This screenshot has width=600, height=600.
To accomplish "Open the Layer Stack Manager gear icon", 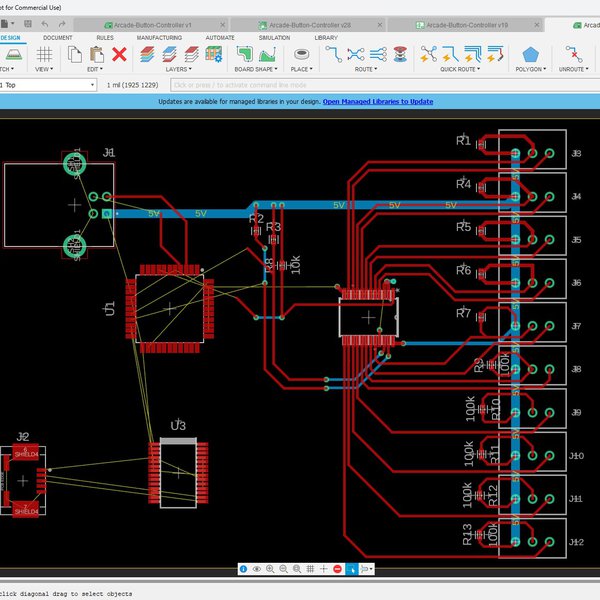I will [x=214, y=54].
